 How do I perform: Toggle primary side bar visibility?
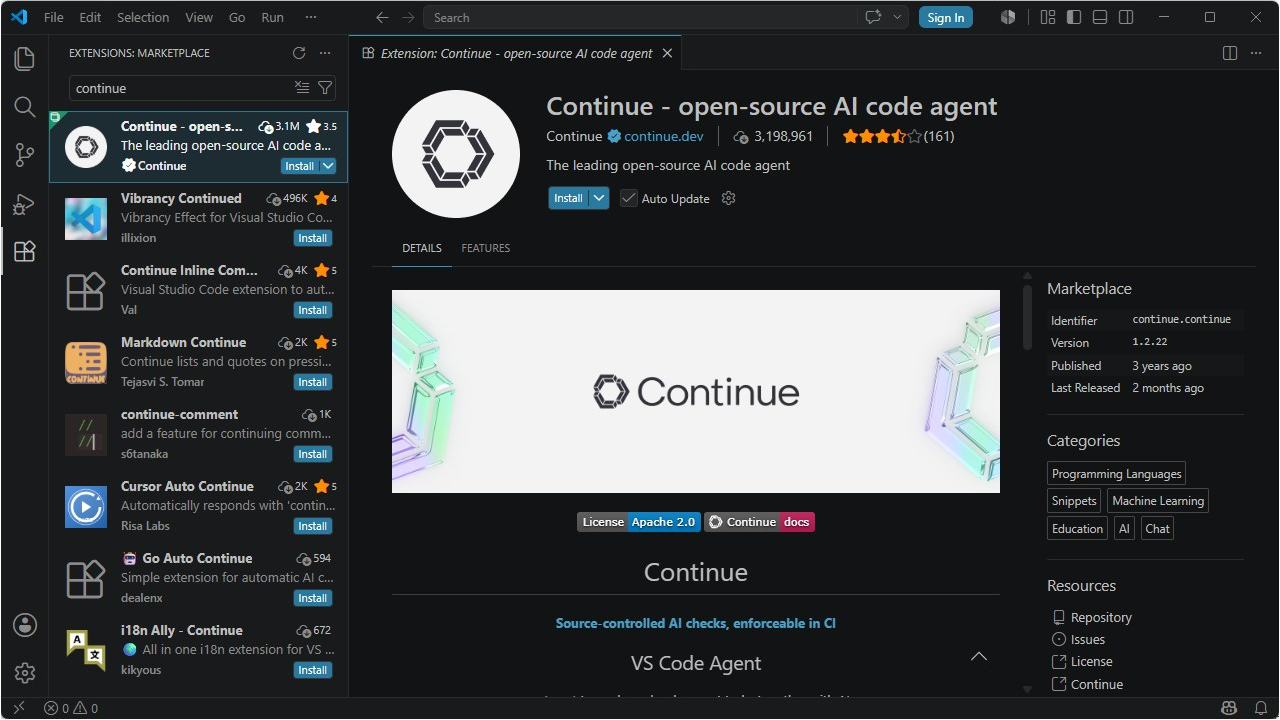tap(1074, 17)
